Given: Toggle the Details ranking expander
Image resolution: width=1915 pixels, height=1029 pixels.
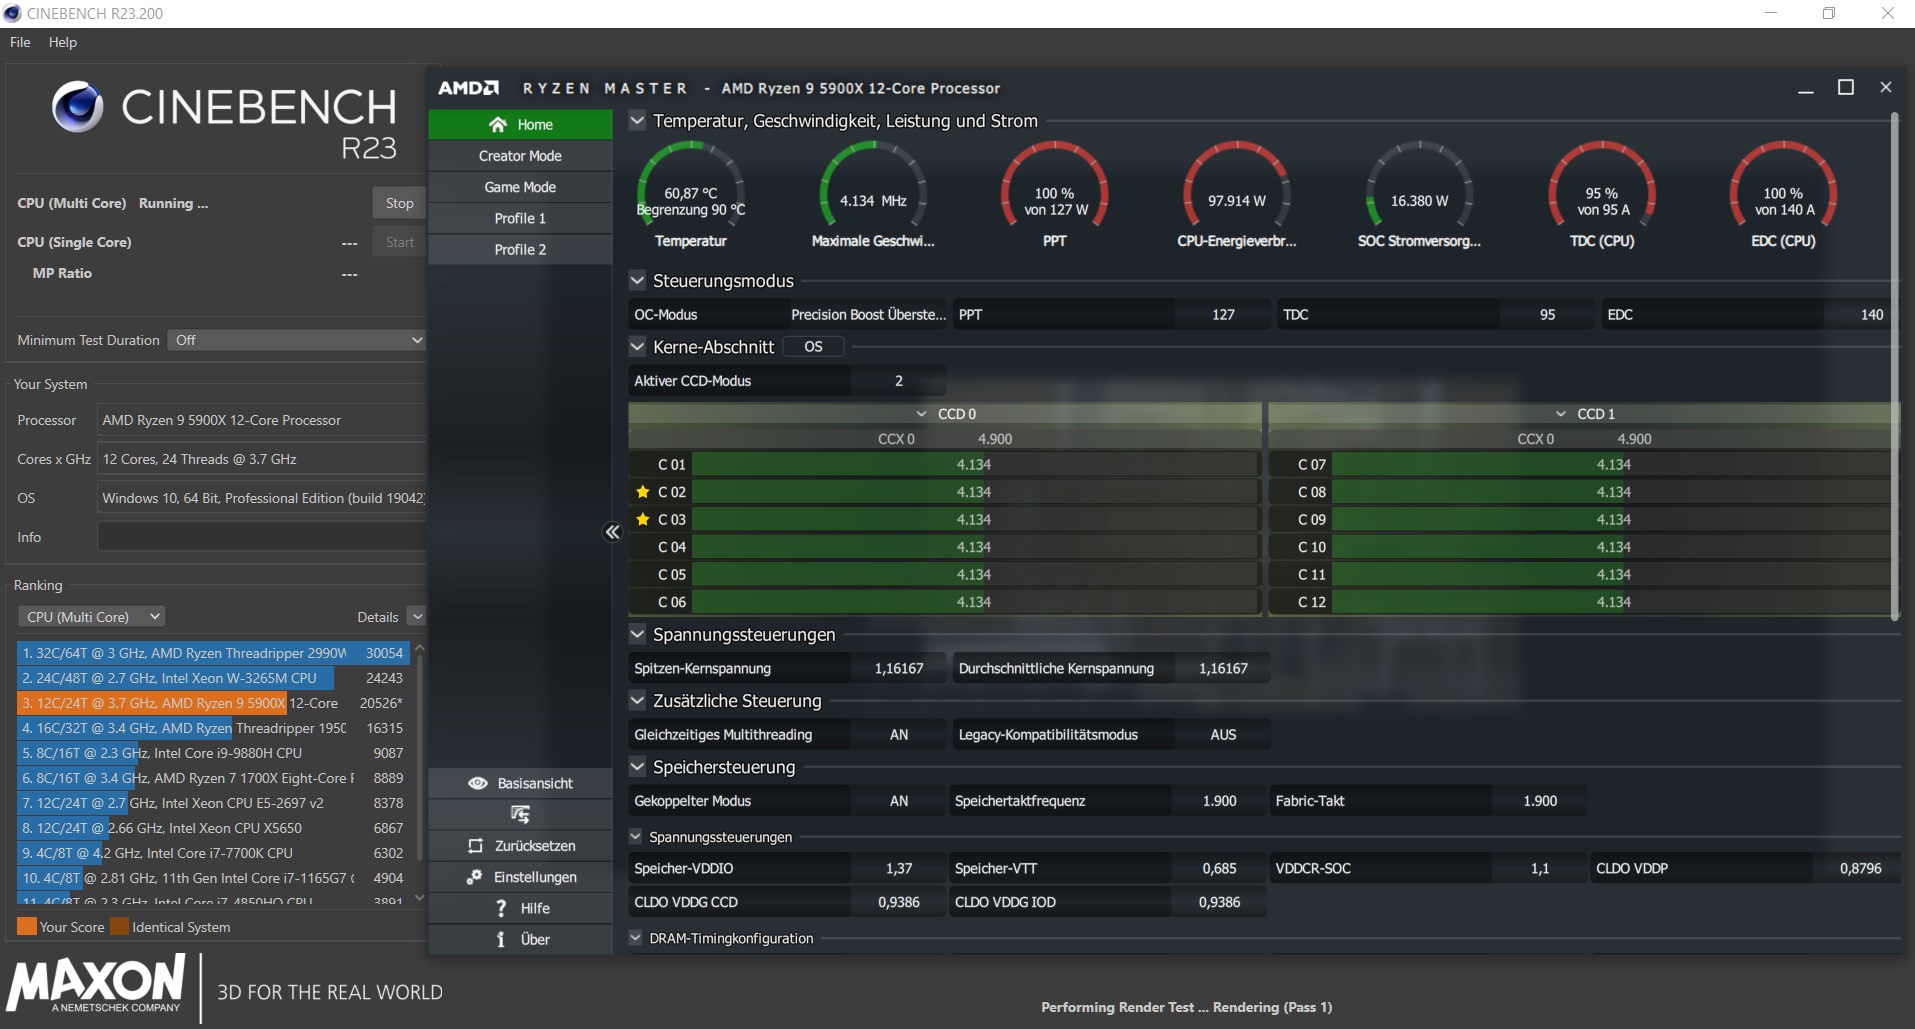Looking at the screenshot, I should tap(418, 617).
